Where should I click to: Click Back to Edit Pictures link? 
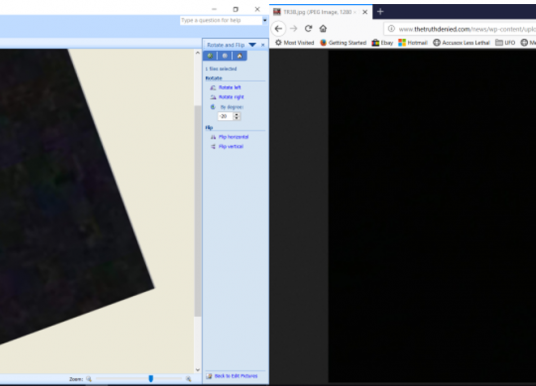tap(236, 376)
